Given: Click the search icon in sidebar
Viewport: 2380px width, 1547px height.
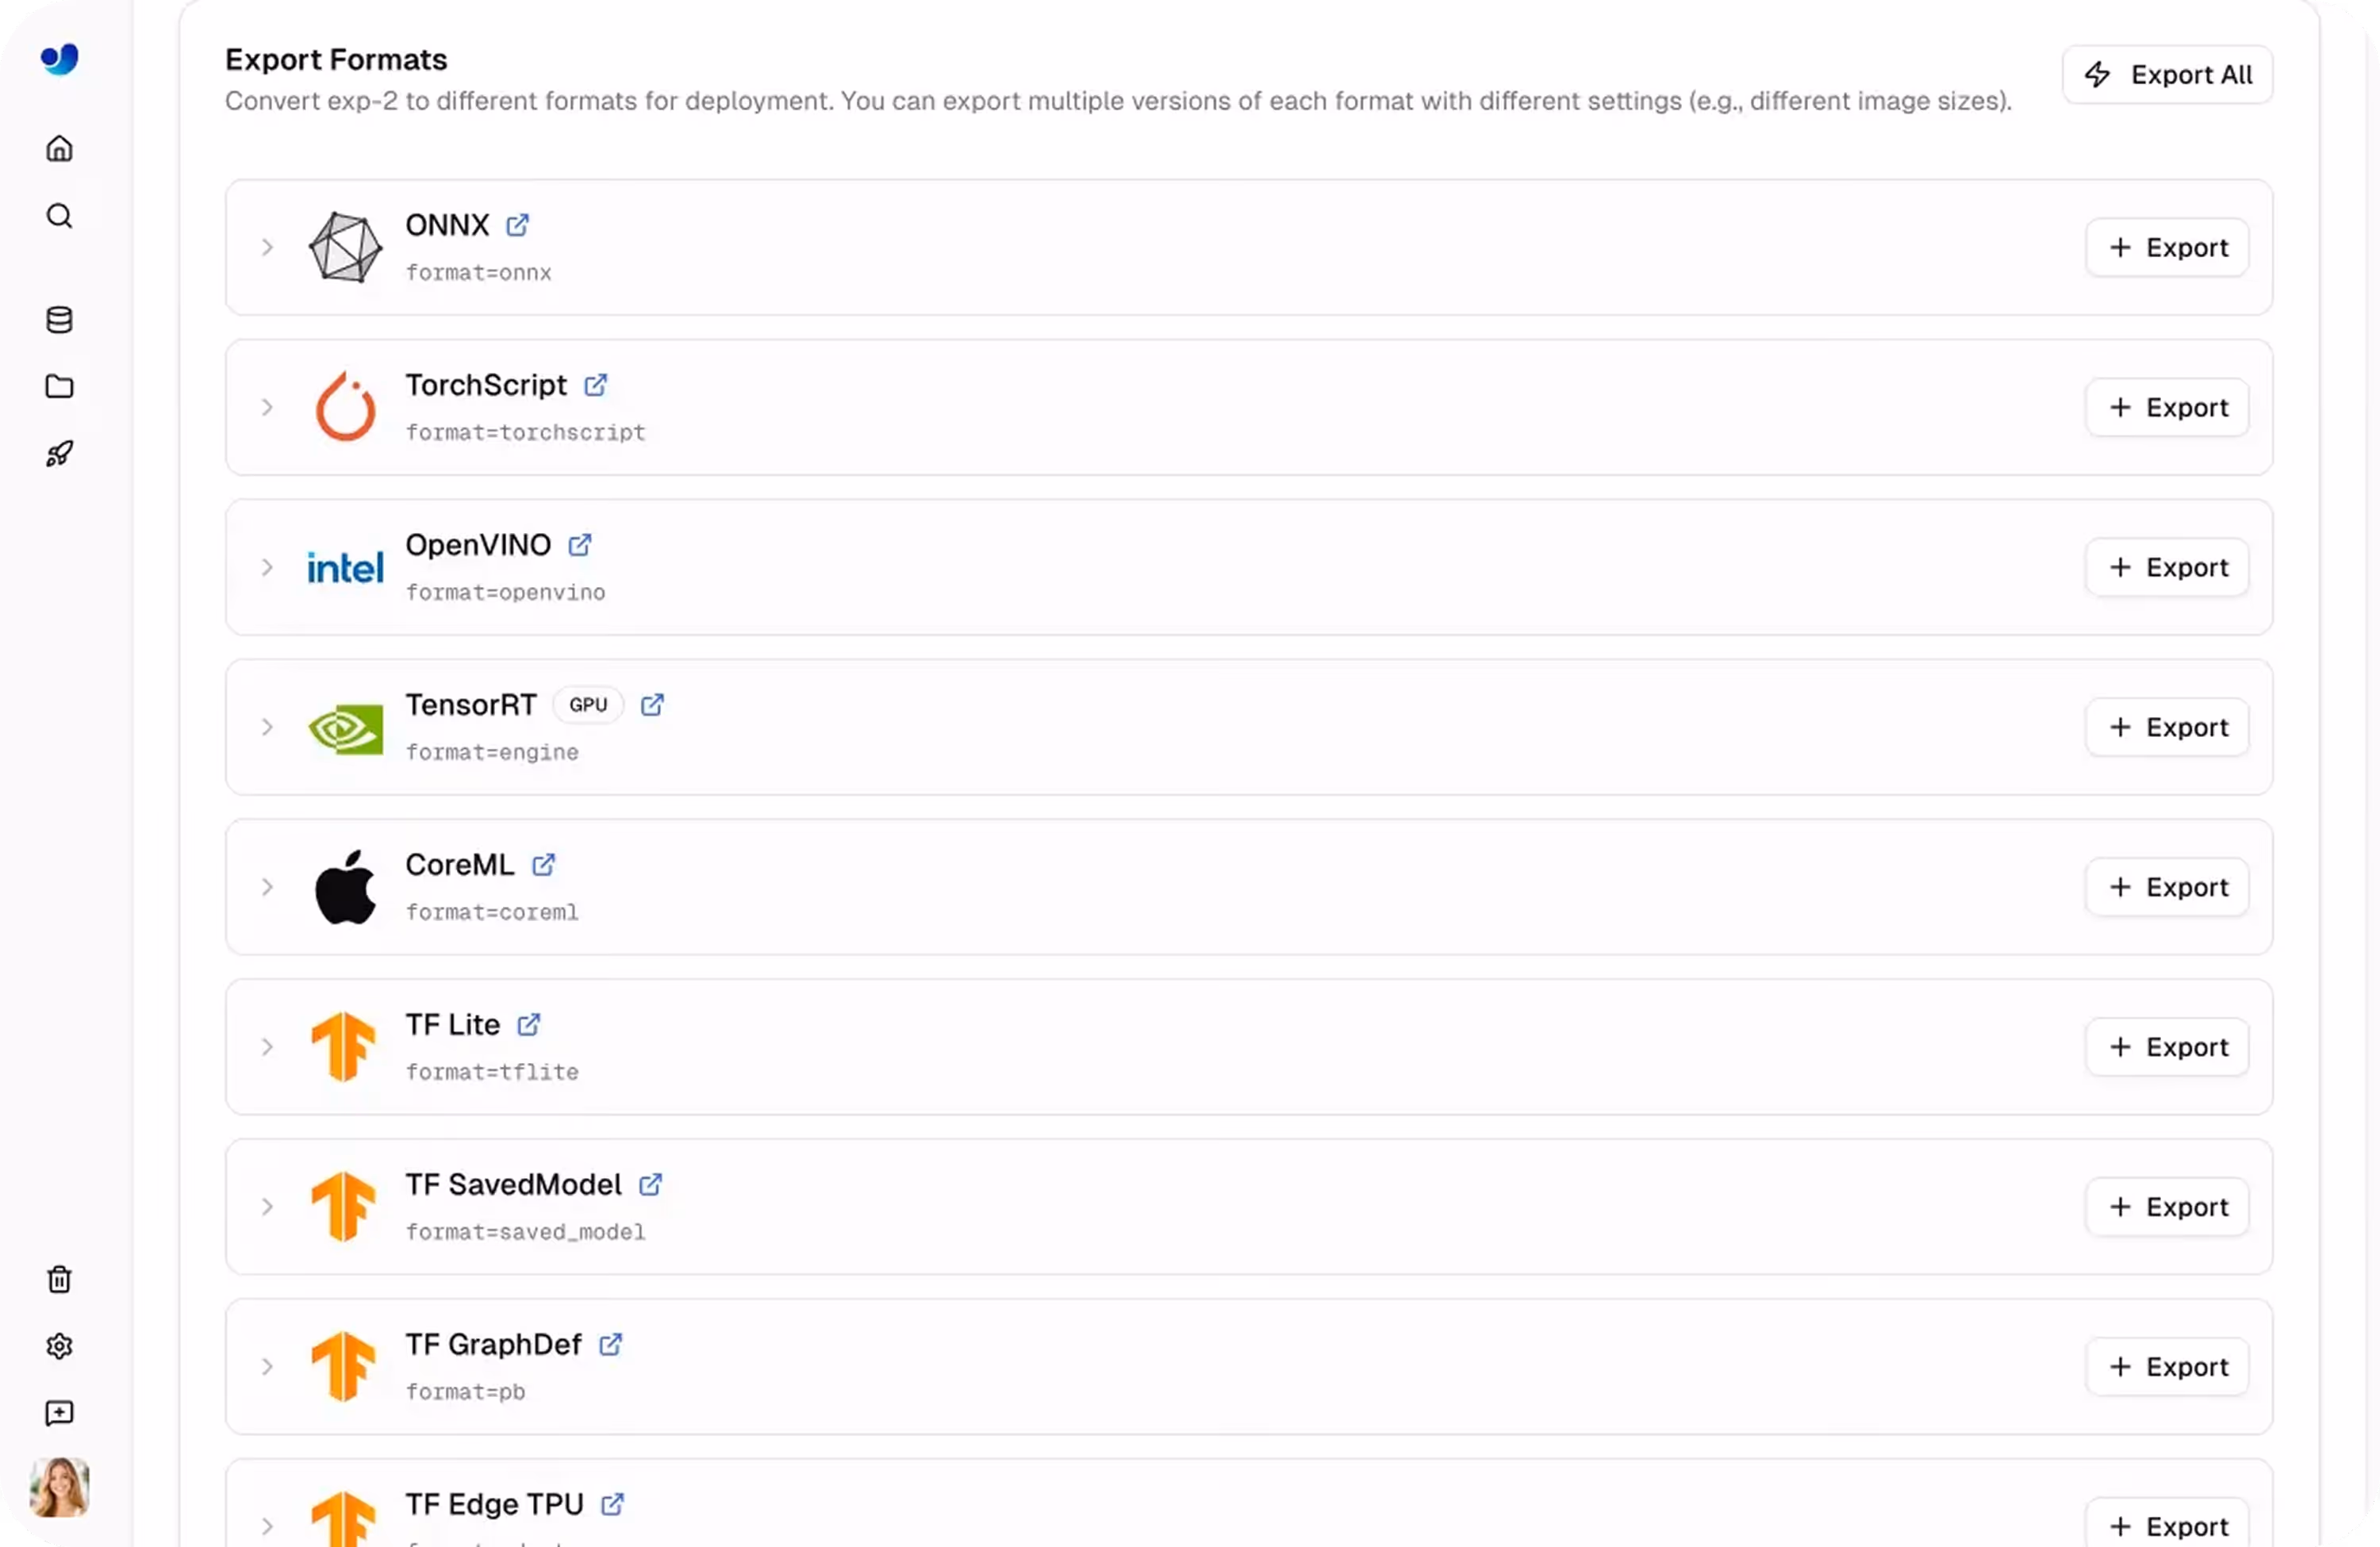Looking at the screenshot, I should [x=59, y=216].
